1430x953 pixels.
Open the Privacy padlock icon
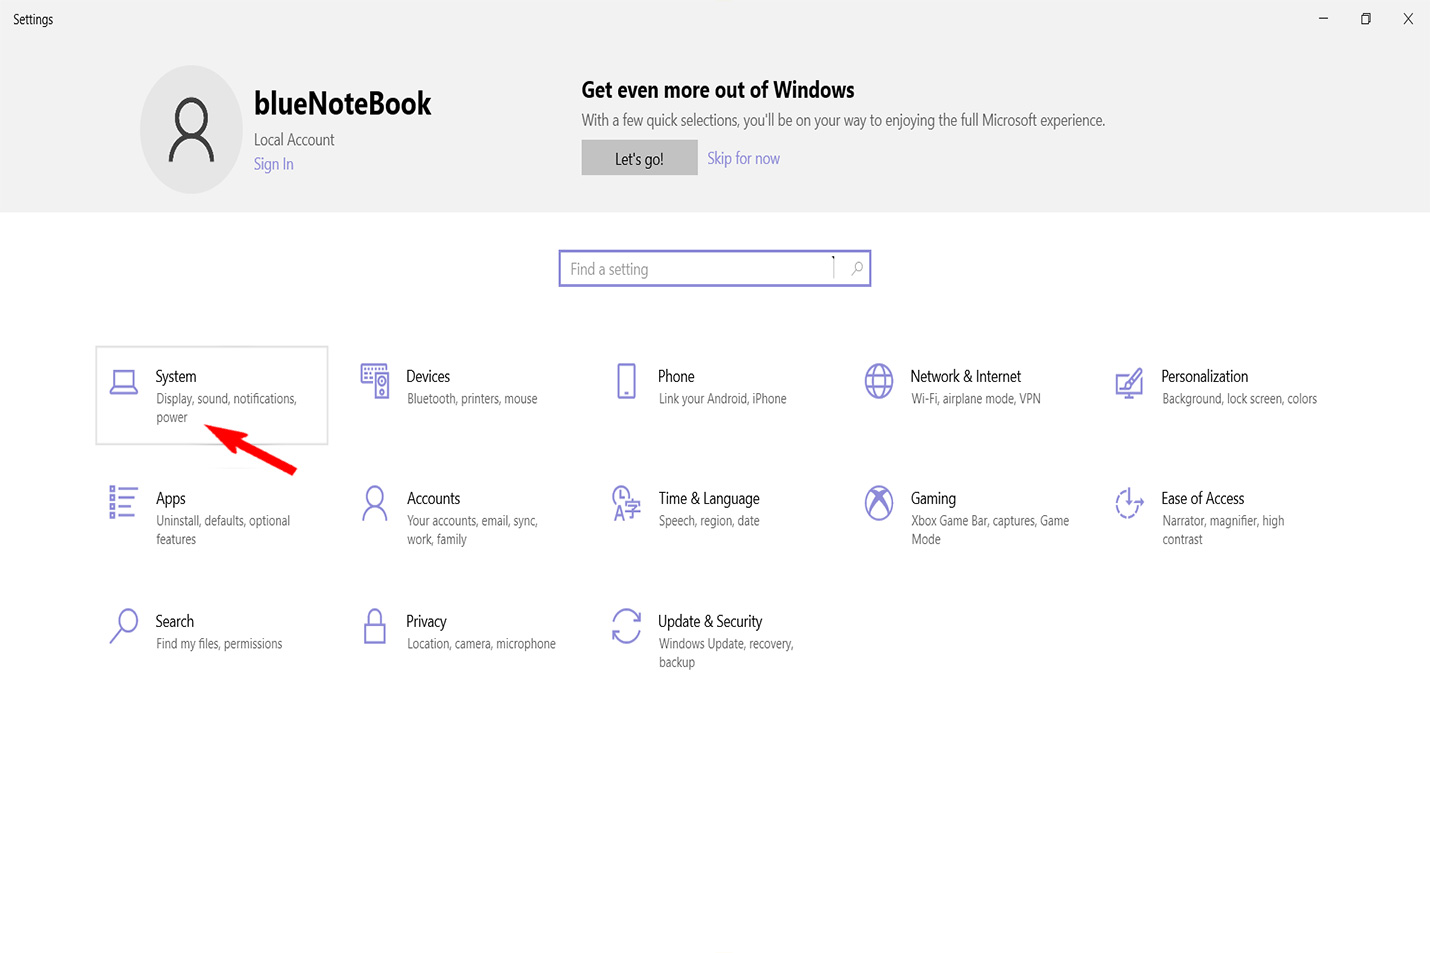coord(375,626)
